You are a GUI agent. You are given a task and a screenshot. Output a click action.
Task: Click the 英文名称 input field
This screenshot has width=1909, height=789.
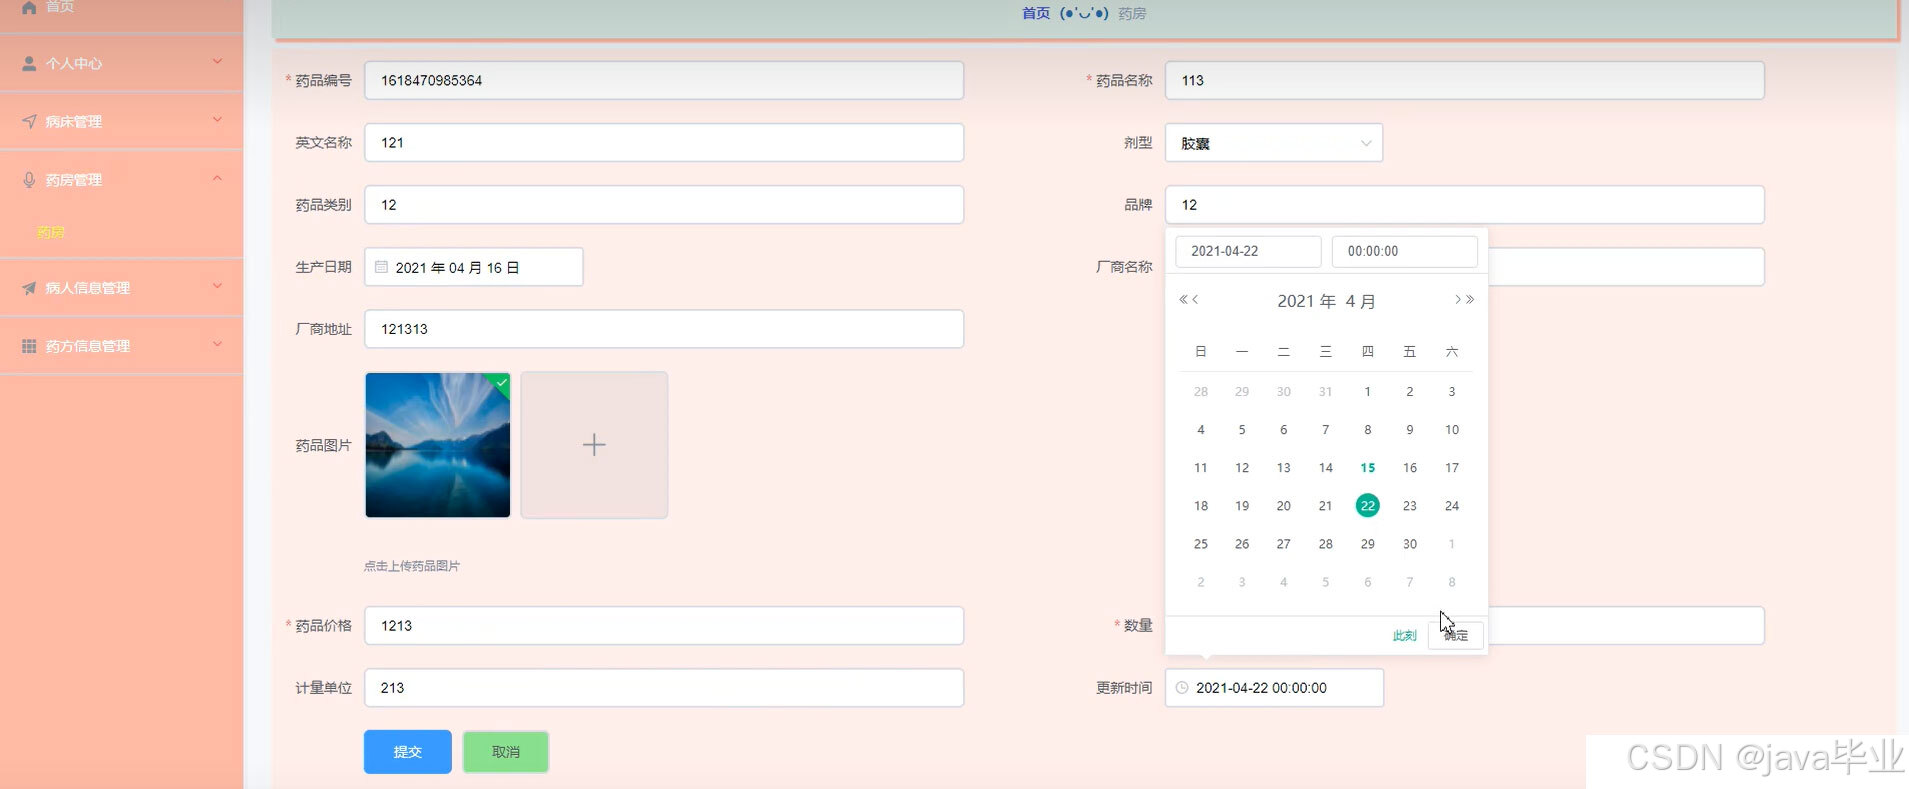pos(664,143)
